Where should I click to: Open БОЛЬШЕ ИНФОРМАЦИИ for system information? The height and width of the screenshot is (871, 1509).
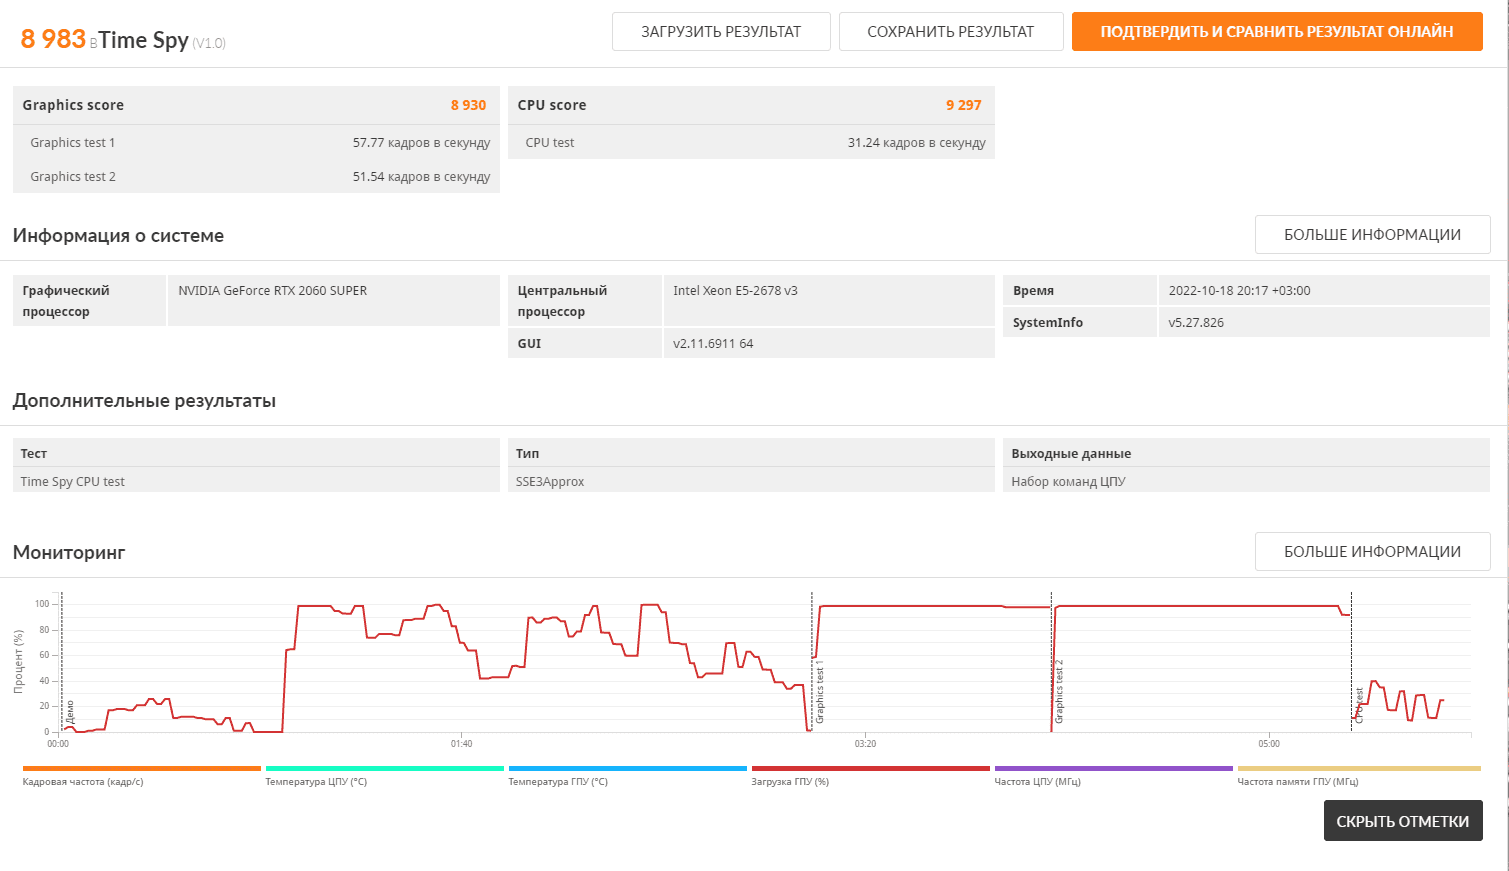pos(1372,234)
